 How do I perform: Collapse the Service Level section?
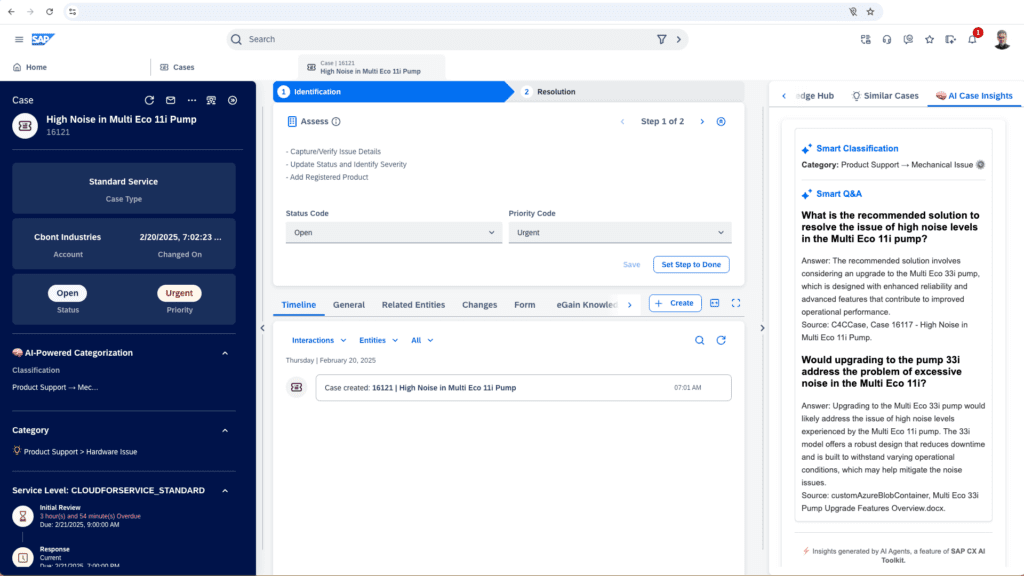tap(224, 491)
